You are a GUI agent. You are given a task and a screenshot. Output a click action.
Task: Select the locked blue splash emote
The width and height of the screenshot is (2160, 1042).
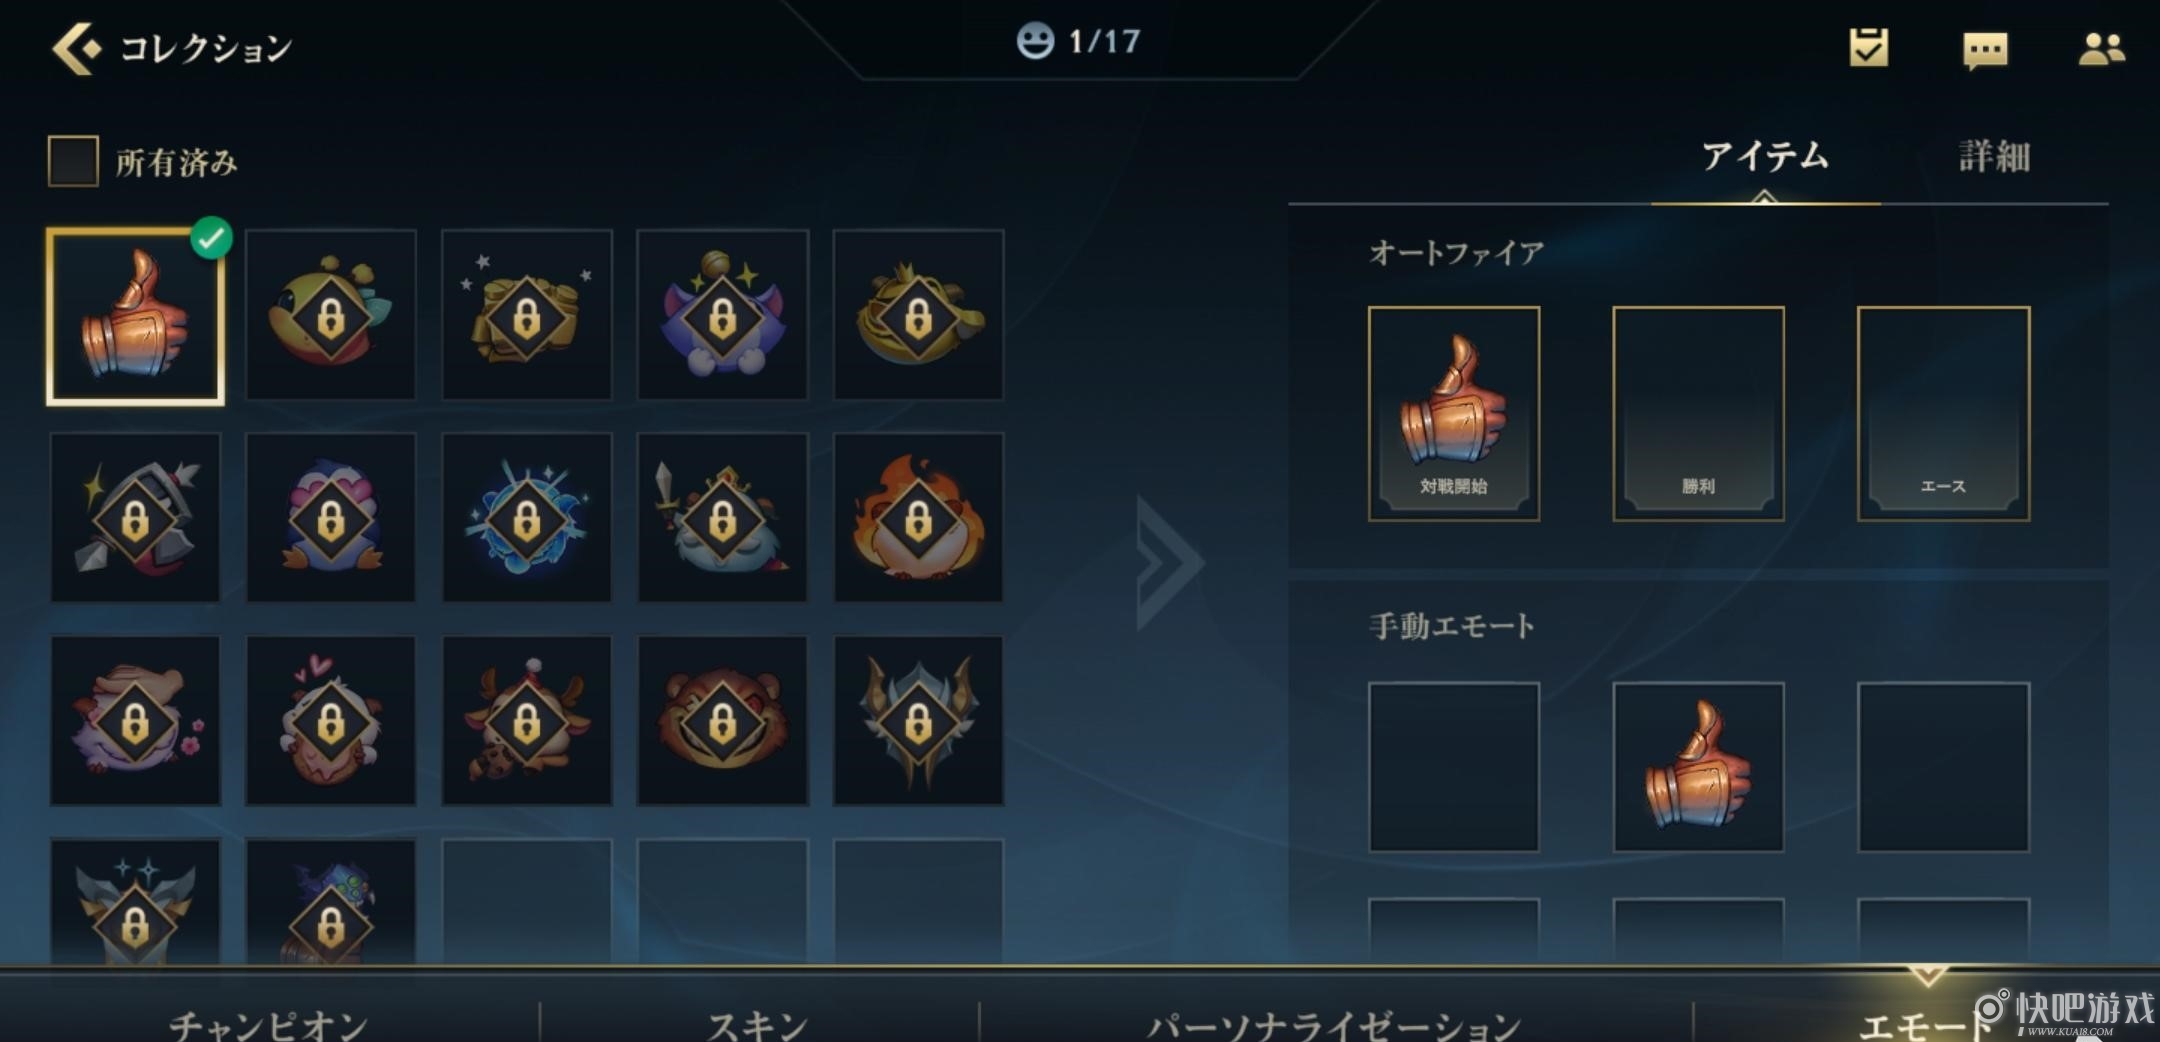click(x=526, y=518)
